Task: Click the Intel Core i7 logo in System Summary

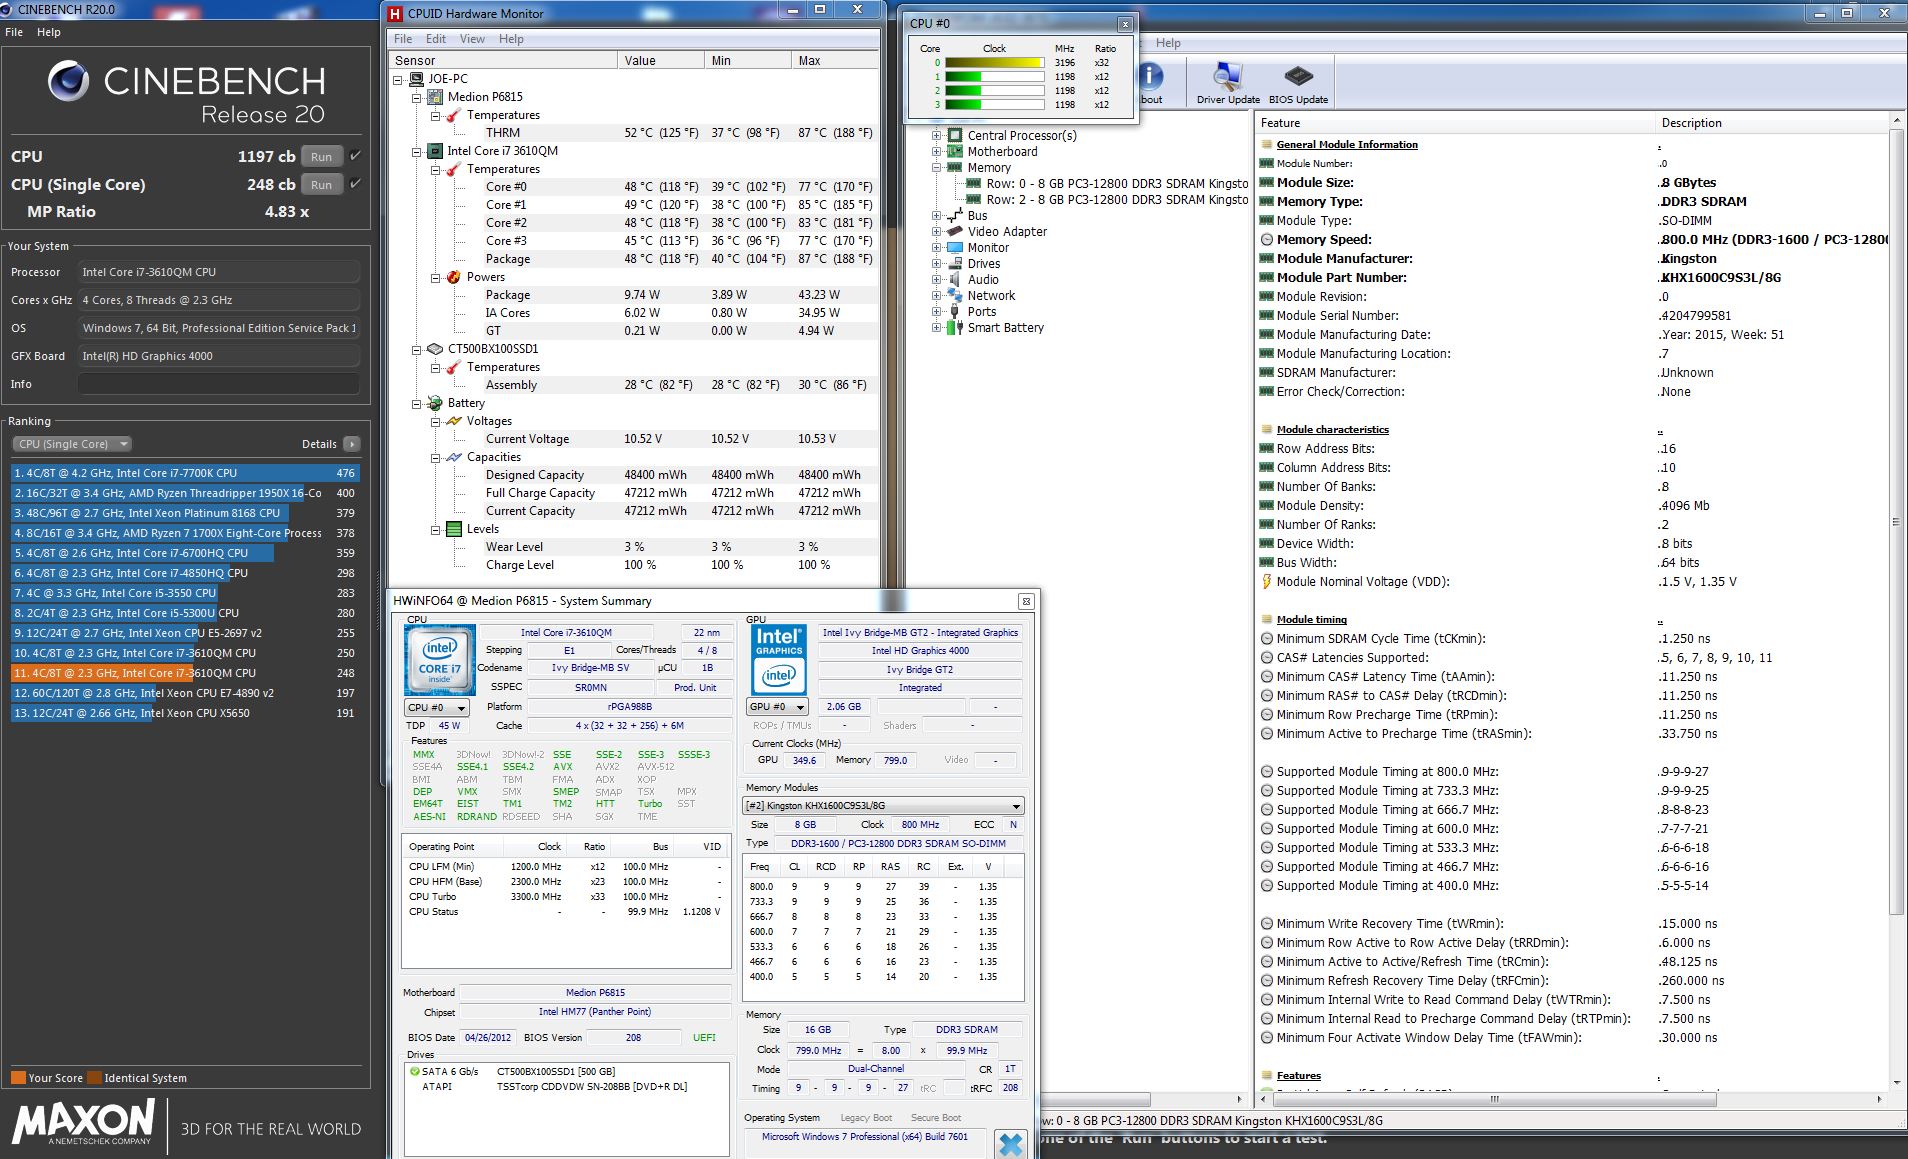Action: click(x=440, y=660)
